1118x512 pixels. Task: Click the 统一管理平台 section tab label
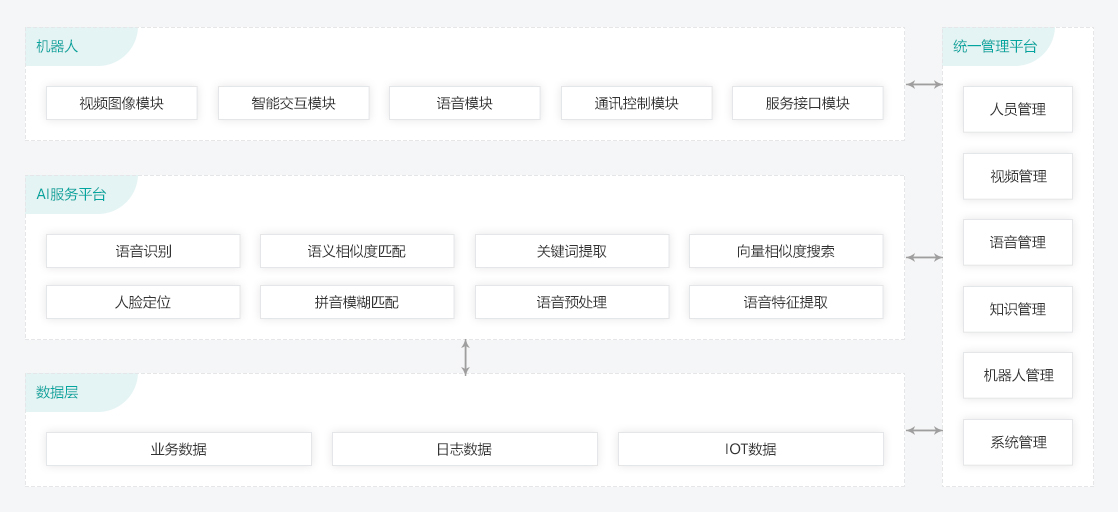tap(995, 46)
